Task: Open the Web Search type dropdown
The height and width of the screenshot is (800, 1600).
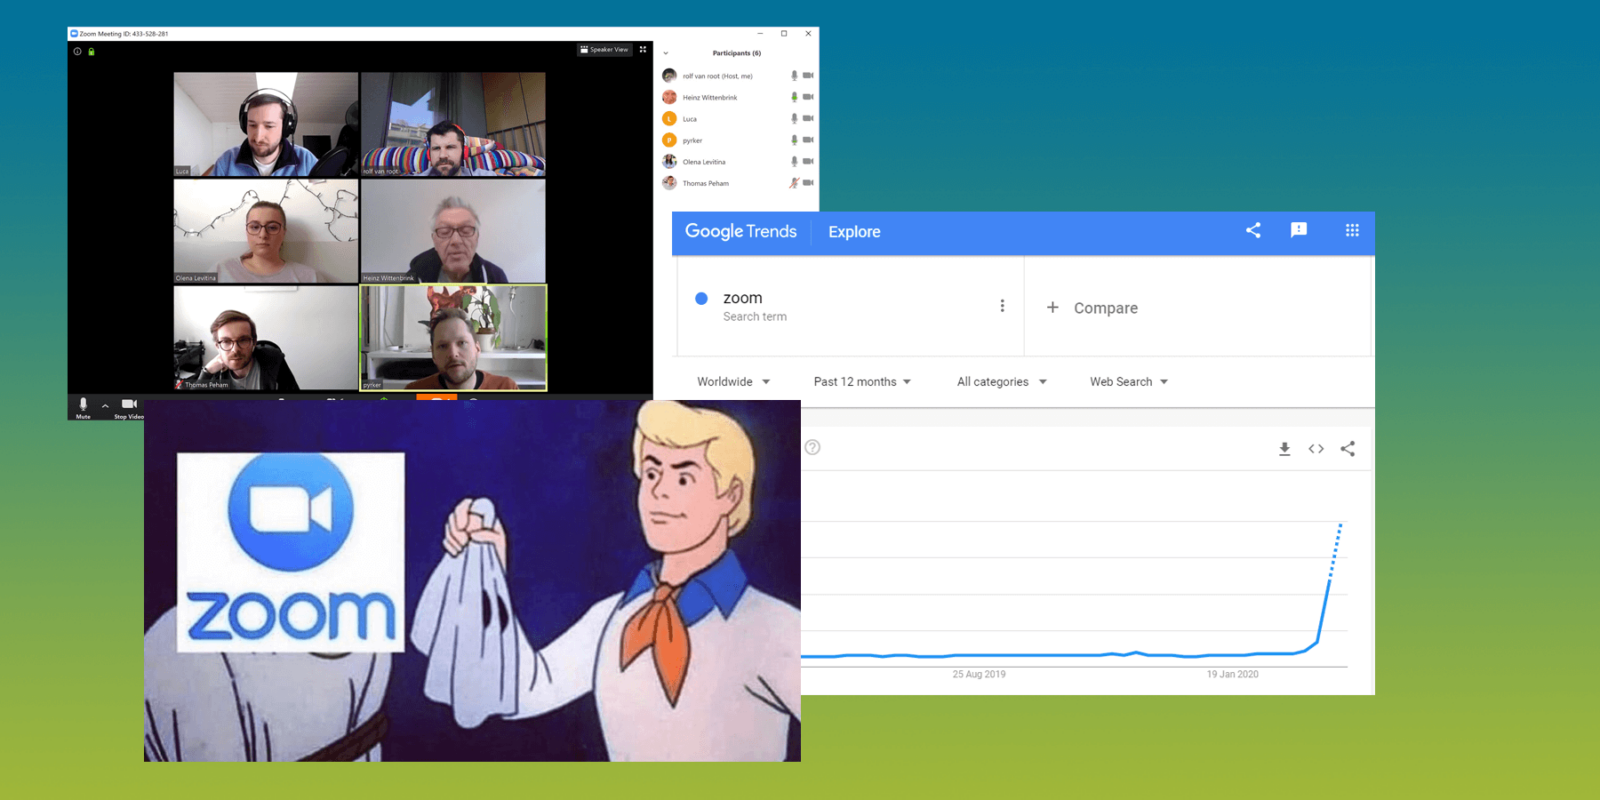Action: point(1129,382)
